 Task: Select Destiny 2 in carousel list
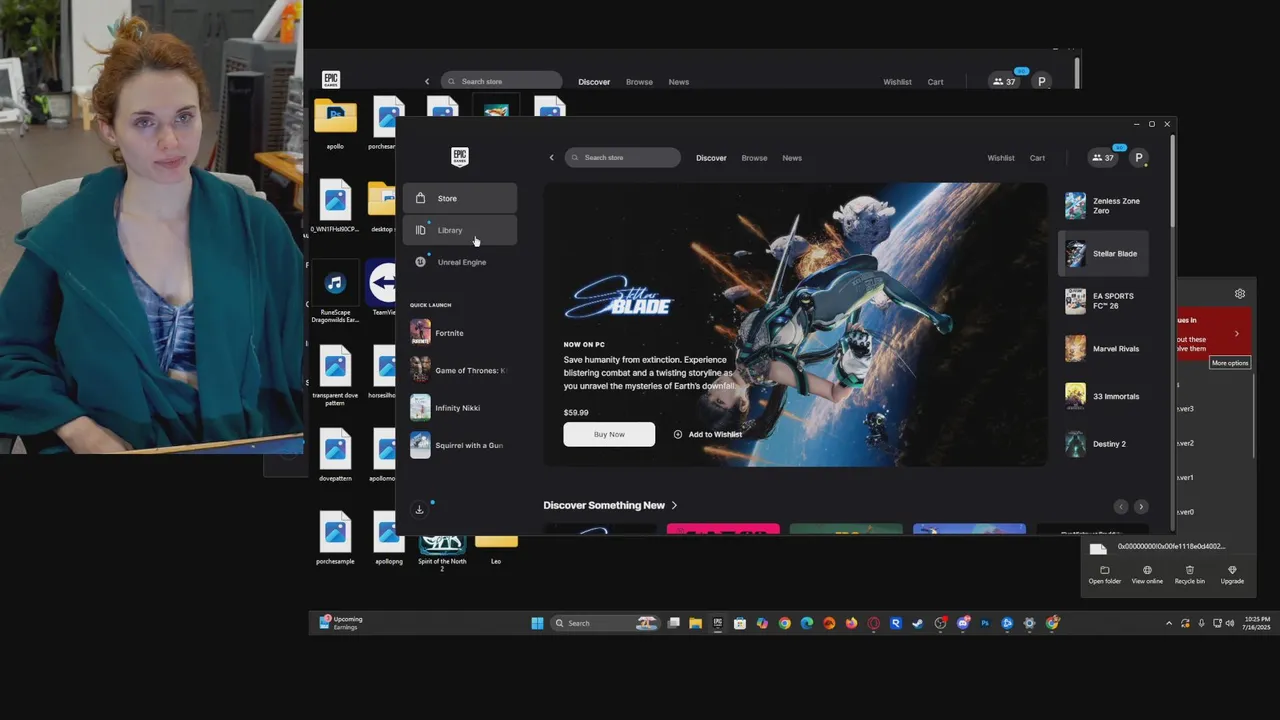[x=1105, y=443]
